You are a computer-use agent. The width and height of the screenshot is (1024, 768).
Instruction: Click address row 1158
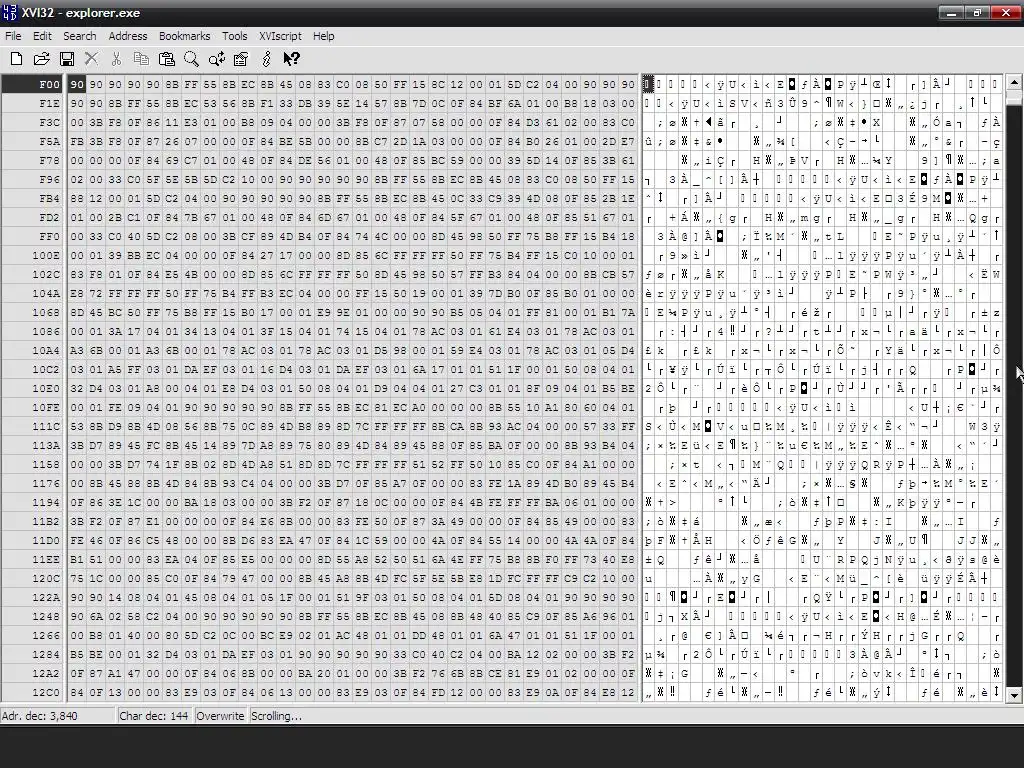(33, 464)
